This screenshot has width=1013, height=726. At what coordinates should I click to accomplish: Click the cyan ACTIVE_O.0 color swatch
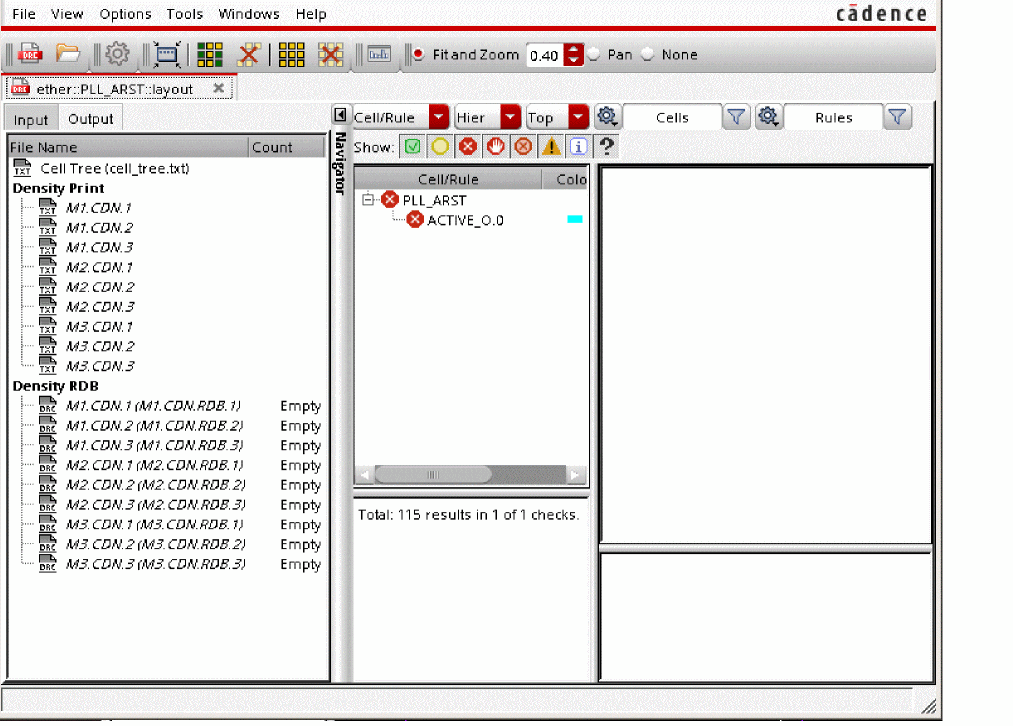574,220
